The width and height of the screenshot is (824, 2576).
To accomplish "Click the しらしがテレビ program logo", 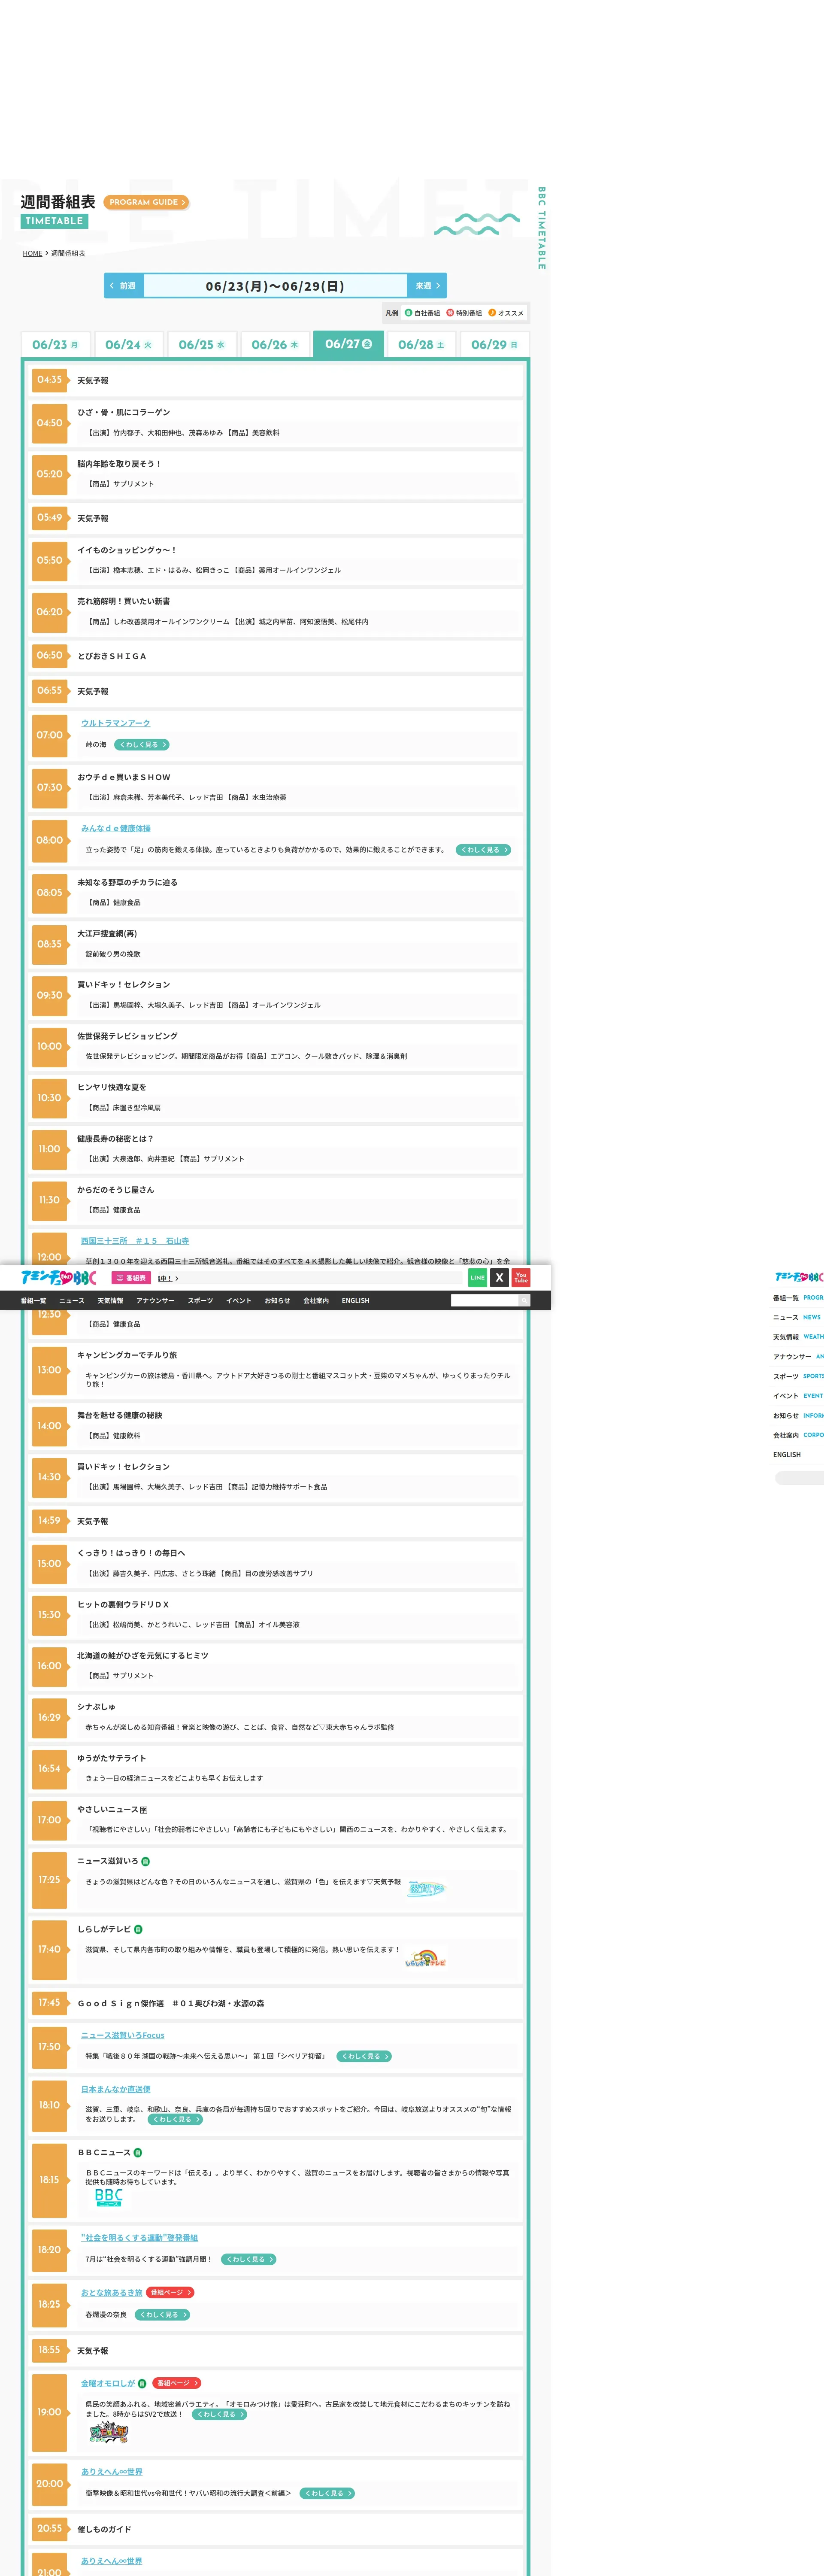I will tap(425, 1959).
